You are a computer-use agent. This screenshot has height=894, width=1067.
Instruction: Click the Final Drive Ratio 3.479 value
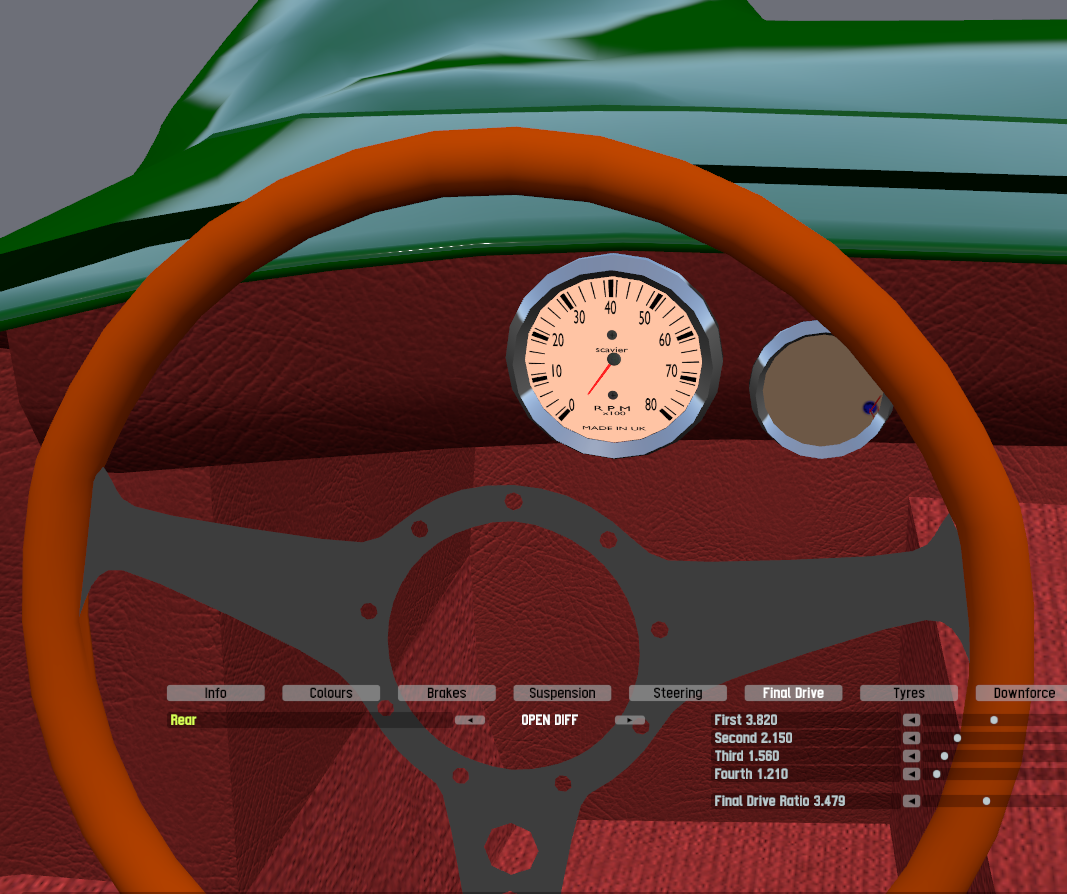coord(780,801)
